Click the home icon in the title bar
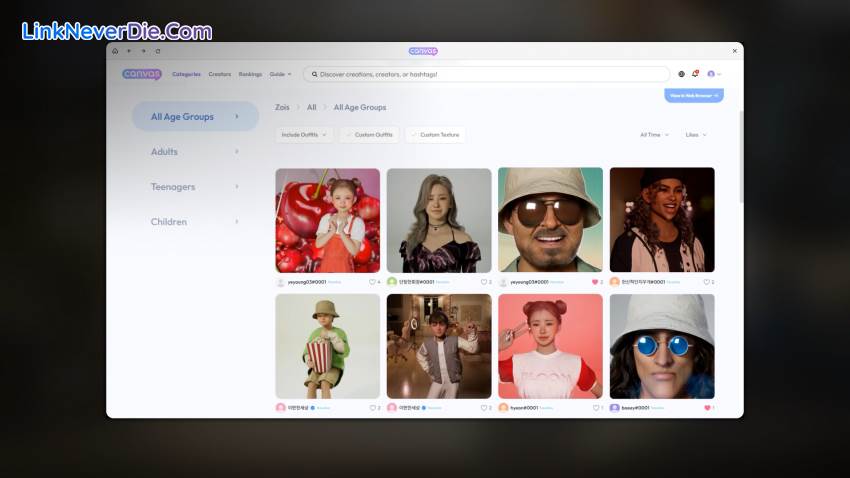Image resolution: width=850 pixels, height=478 pixels. [115, 51]
